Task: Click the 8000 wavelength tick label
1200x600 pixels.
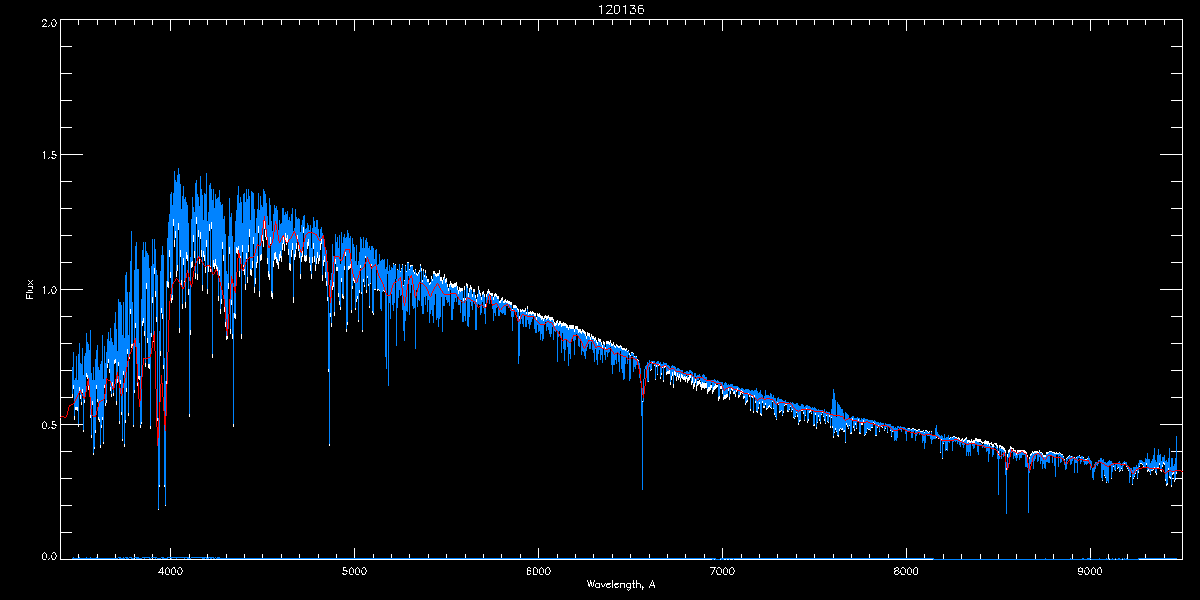Action: 906,572
